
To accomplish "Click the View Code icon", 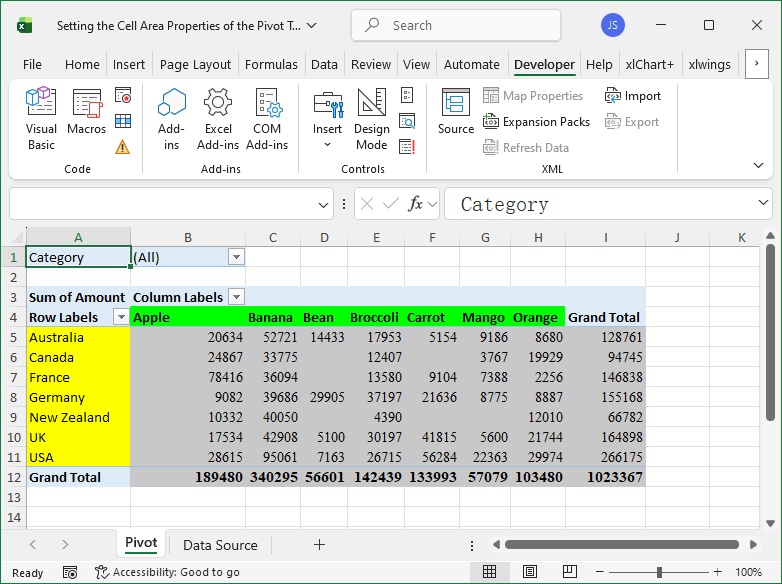I will [x=407, y=121].
